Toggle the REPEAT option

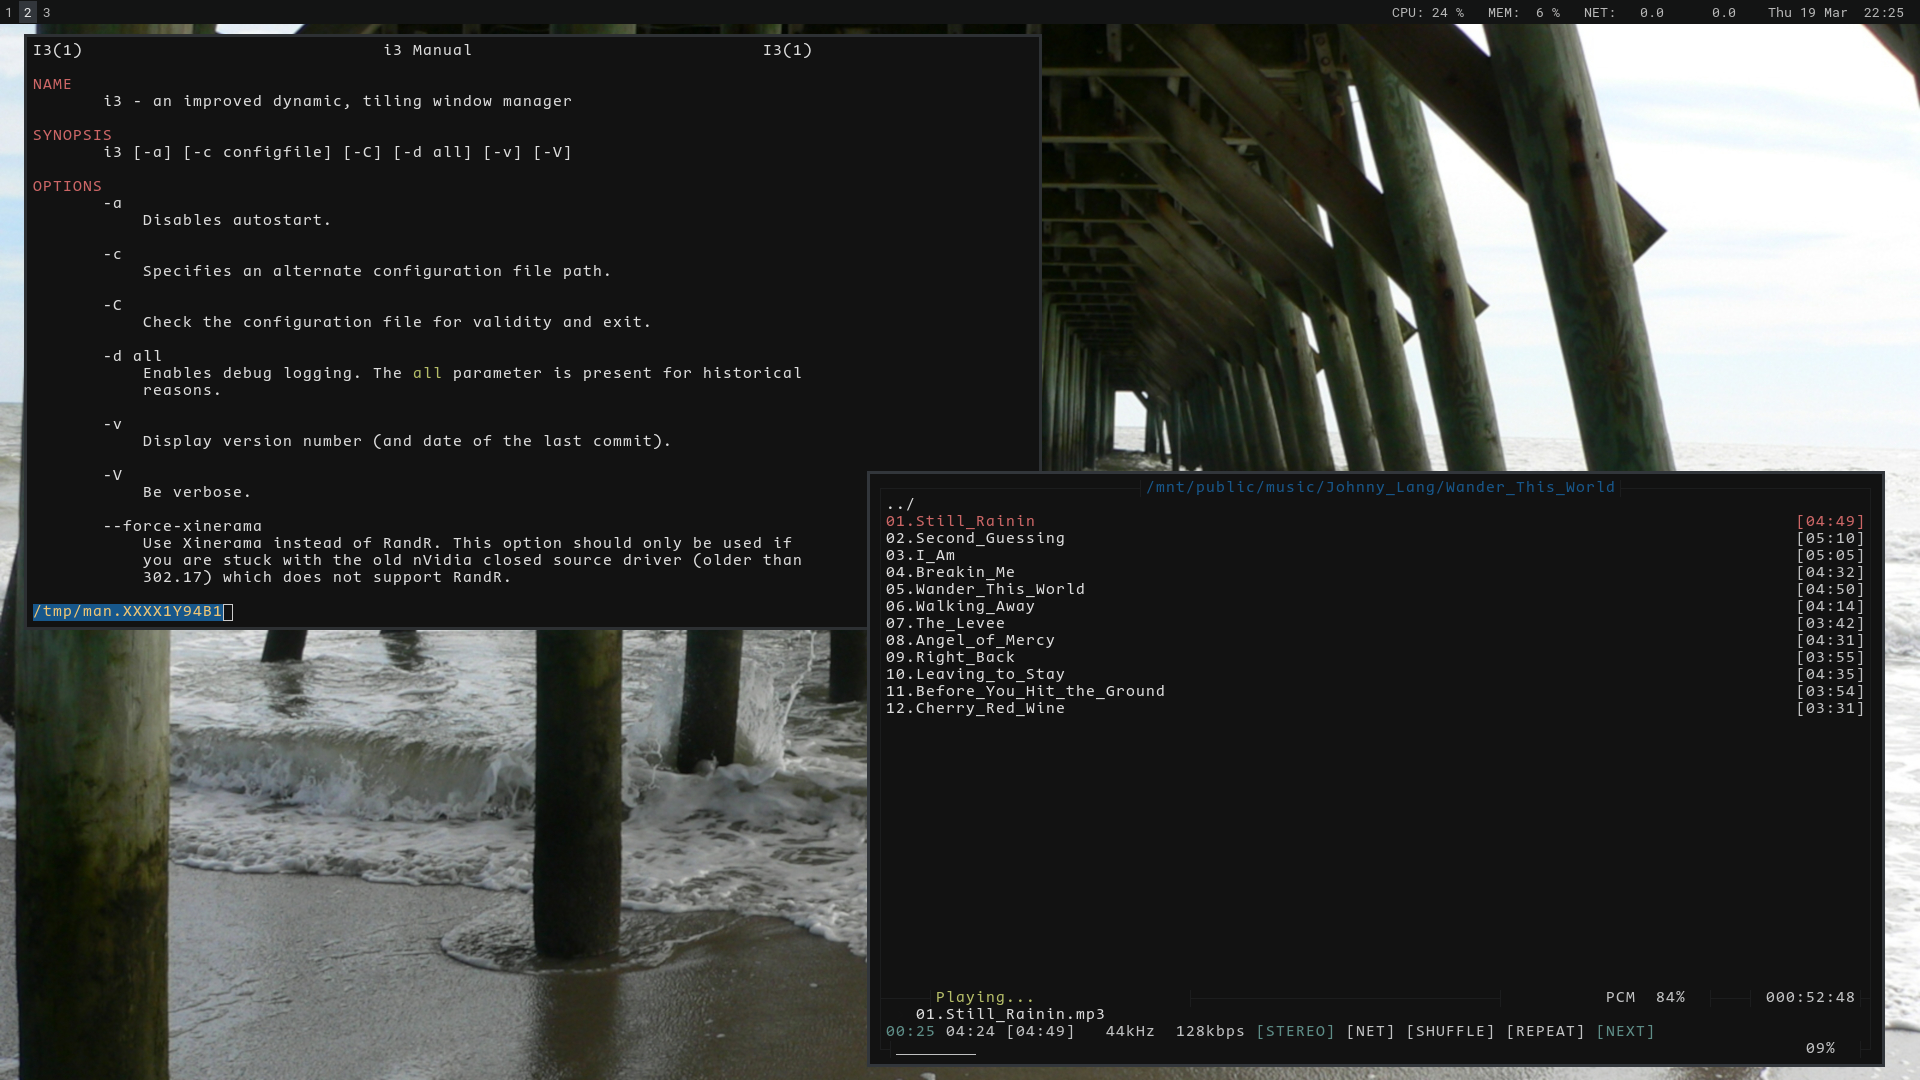[x=1545, y=1031]
